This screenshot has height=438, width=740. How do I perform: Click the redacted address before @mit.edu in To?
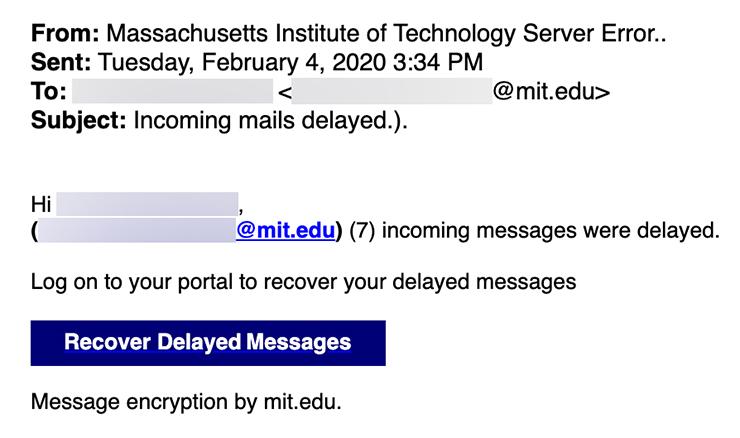pyautogui.click(x=392, y=91)
